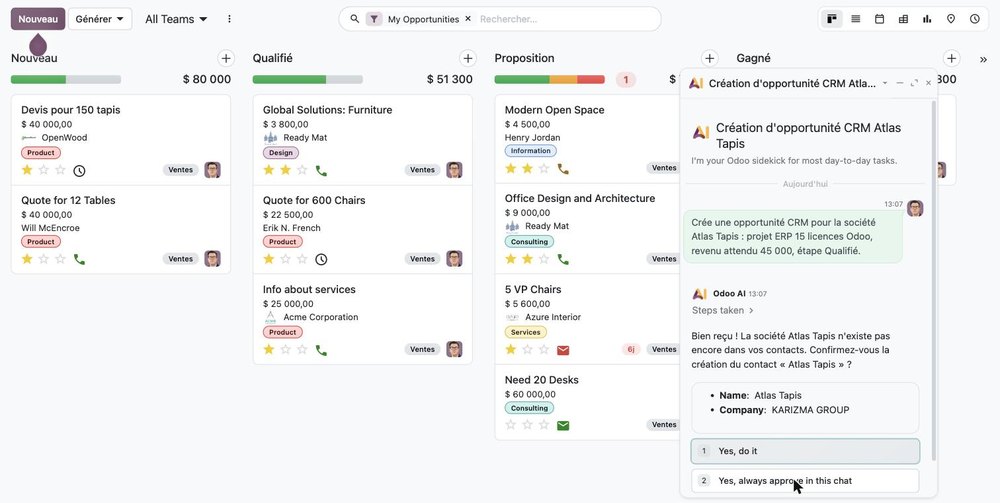Click the Information tag on Modern Open Space

(531, 151)
